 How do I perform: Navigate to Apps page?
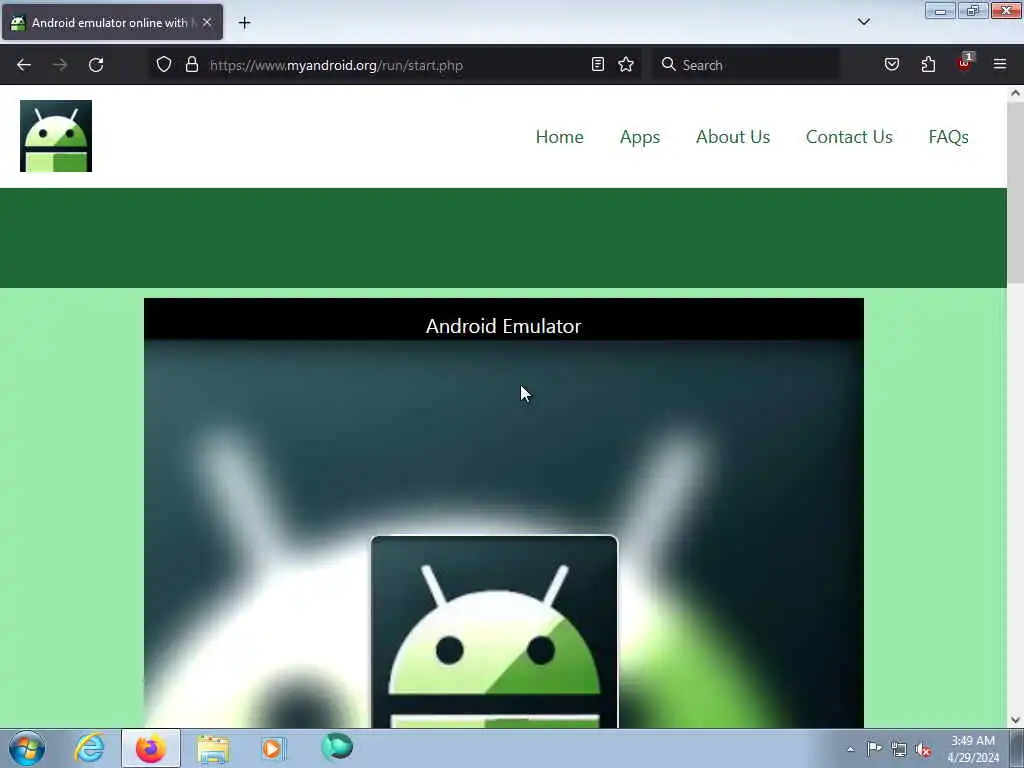pos(640,136)
